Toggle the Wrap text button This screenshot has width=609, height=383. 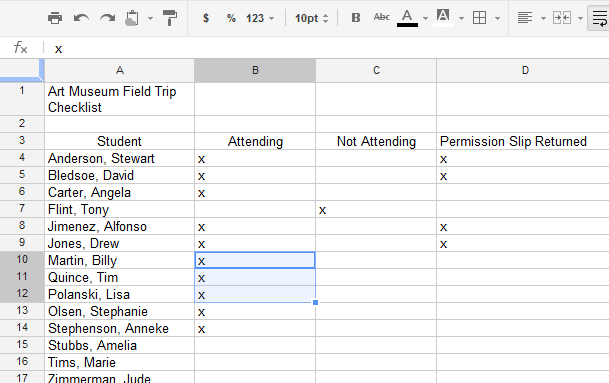pos(599,18)
